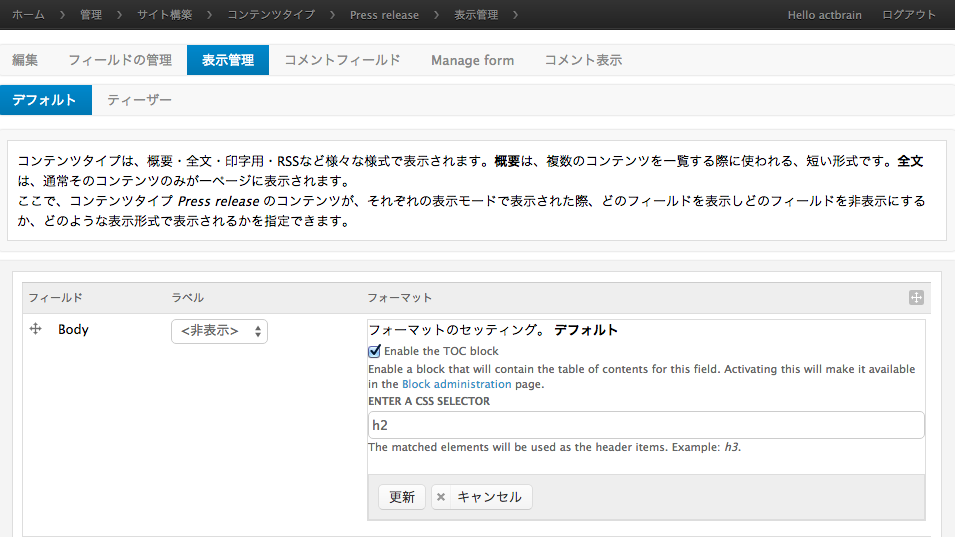Switch to the フィールドの管理 tab
955x537 pixels.
coord(120,60)
